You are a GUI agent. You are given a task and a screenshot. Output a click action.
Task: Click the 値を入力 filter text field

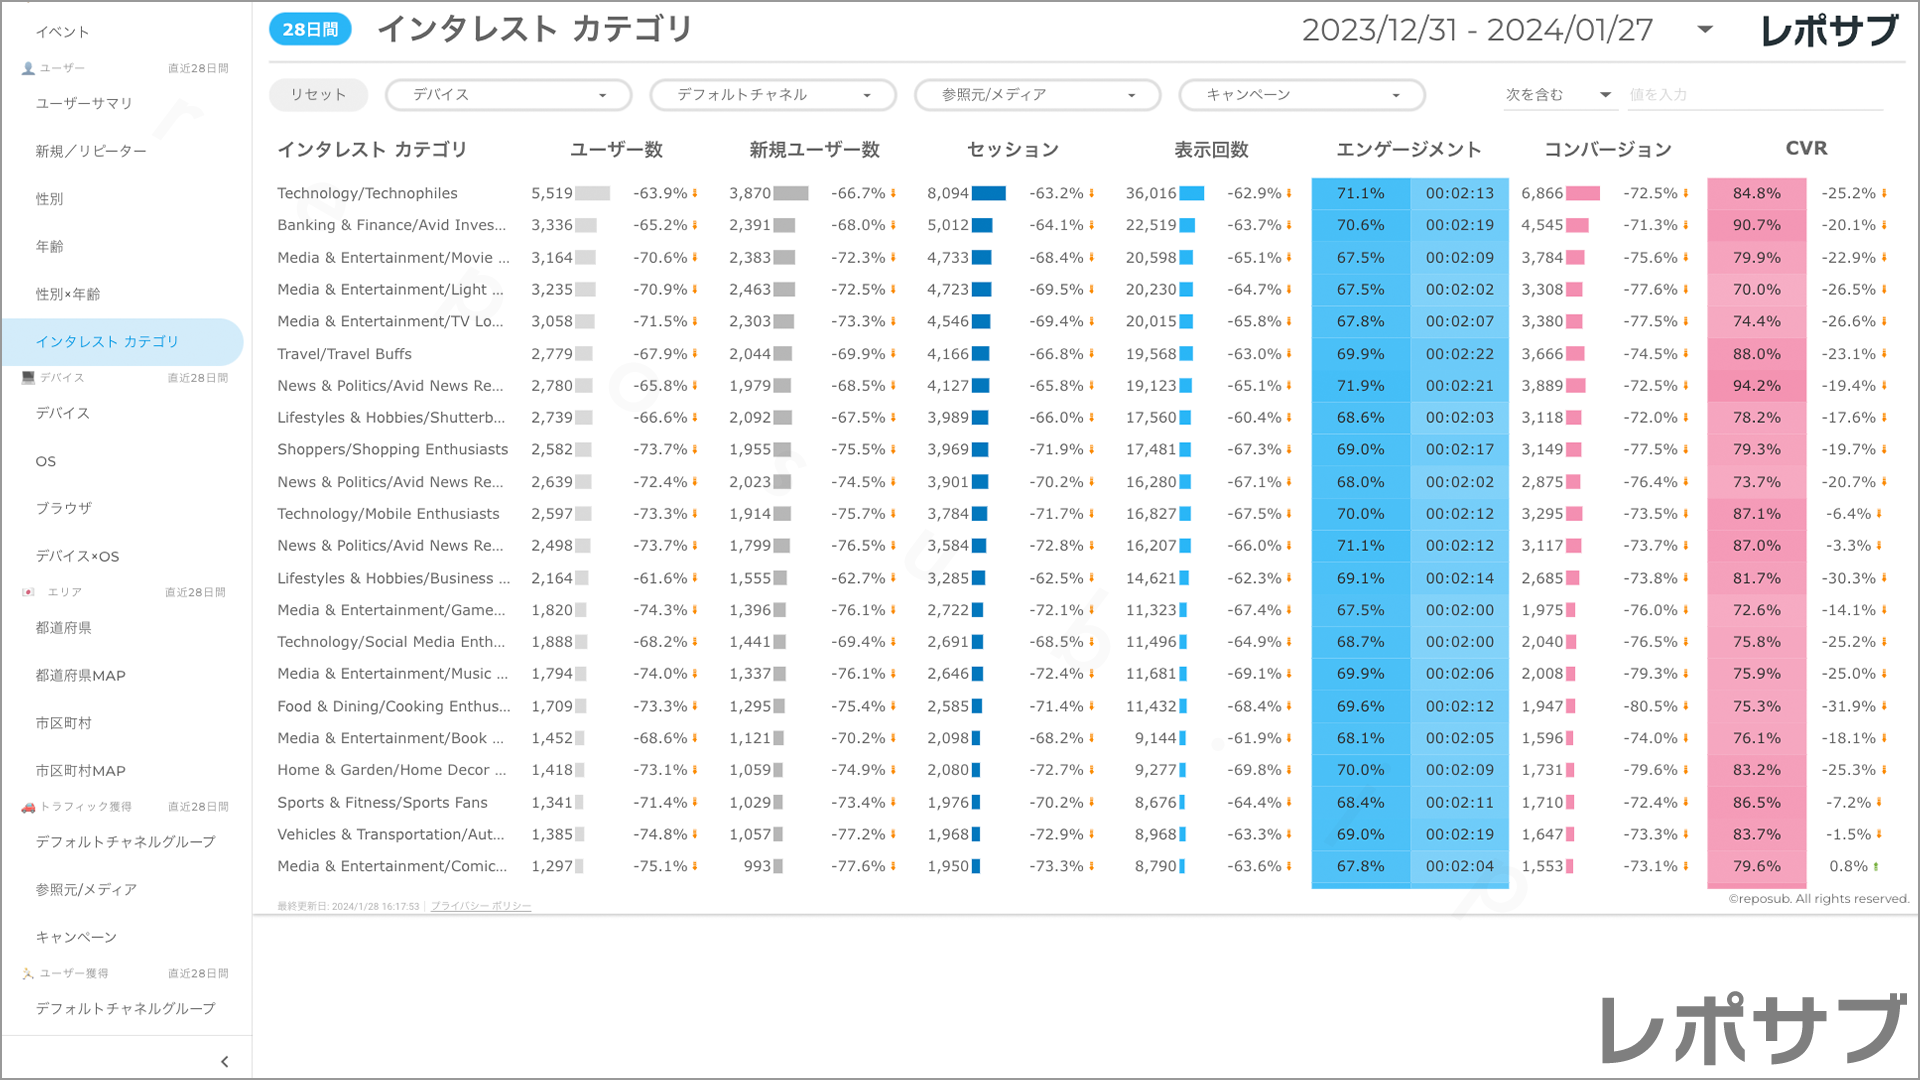(x=1754, y=95)
